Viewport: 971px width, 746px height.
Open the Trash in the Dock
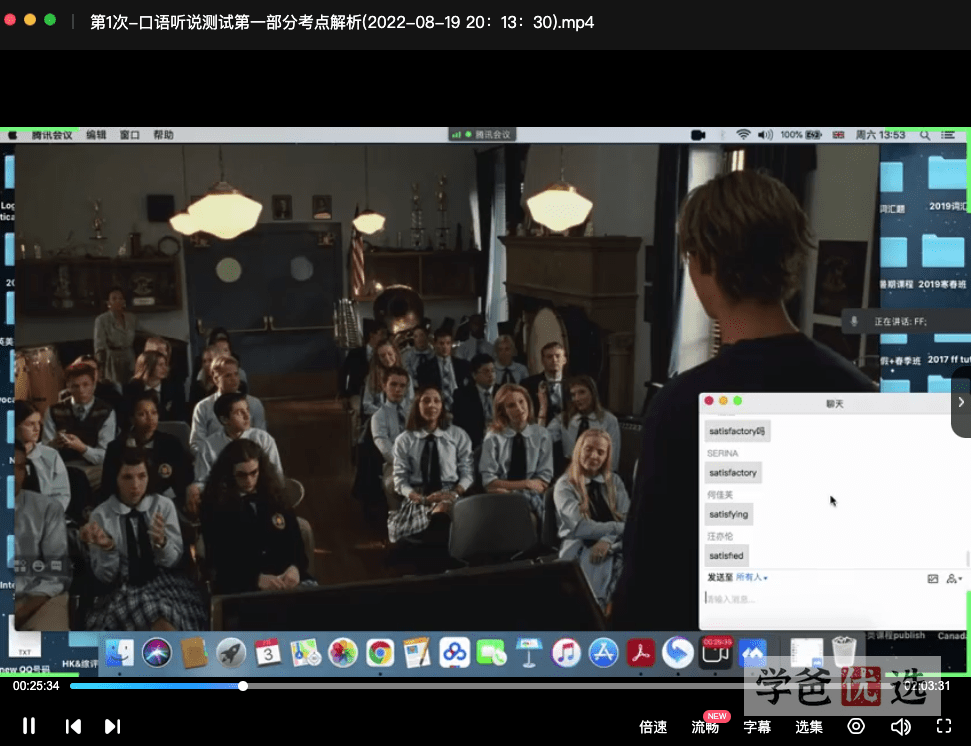(843, 652)
